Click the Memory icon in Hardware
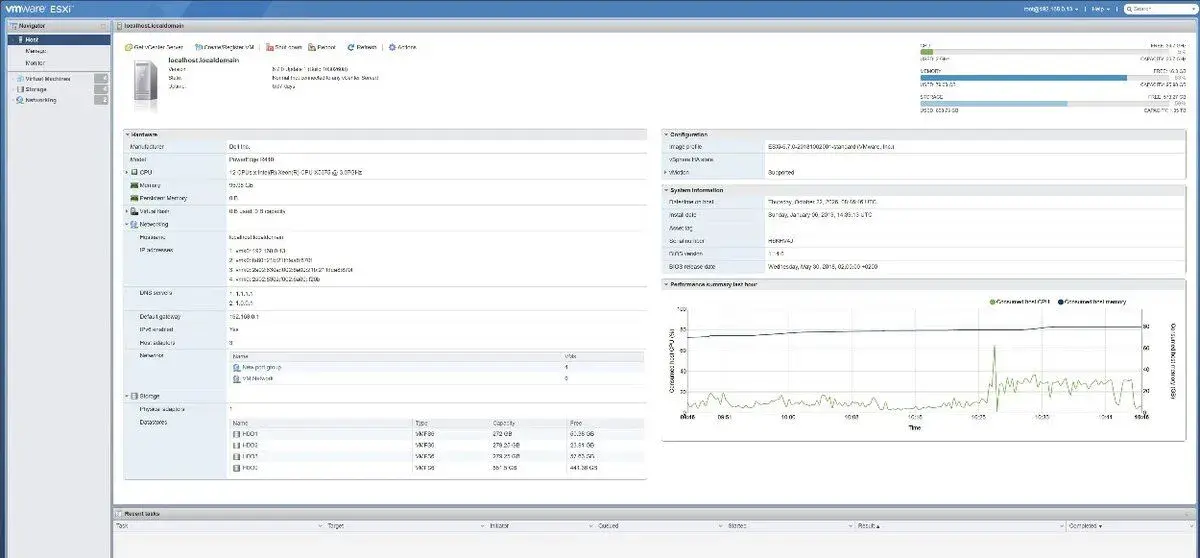1200x558 pixels. click(134, 185)
